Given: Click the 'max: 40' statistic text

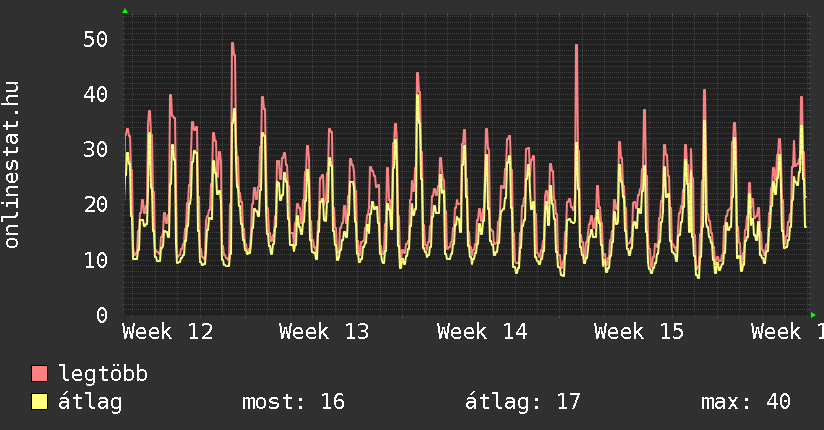Looking at the screenshot, I should [746, 402].
